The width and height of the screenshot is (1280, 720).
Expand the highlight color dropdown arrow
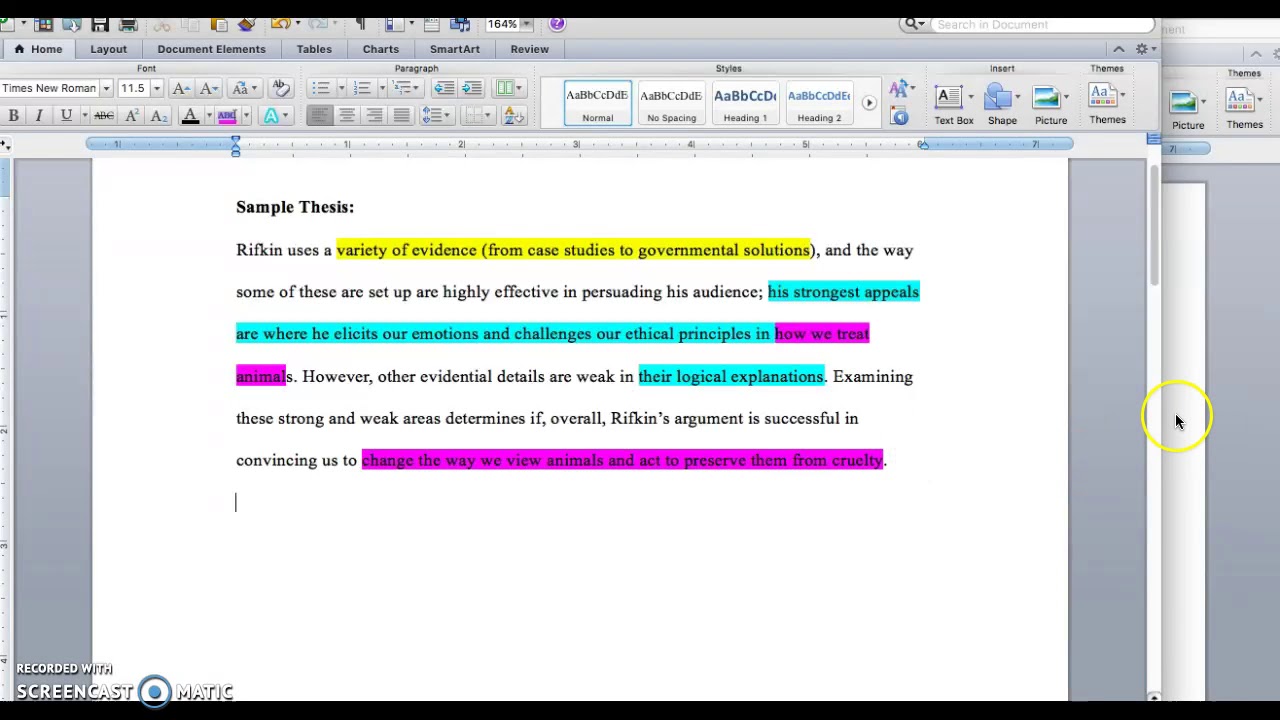(246, 116)
